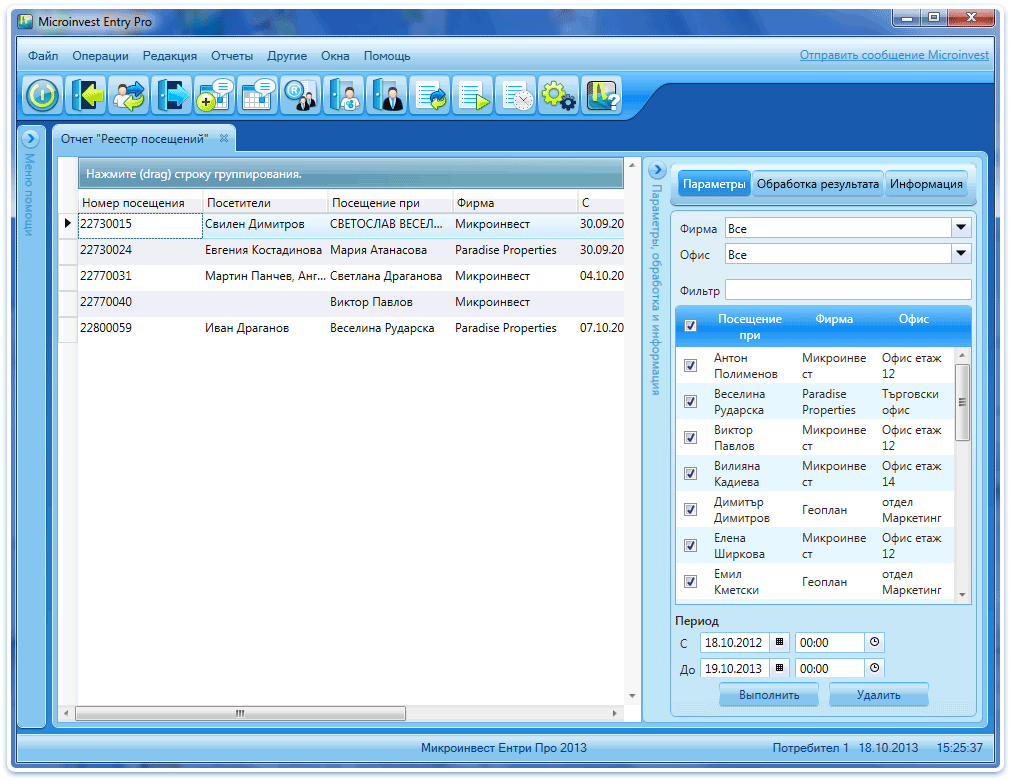Uncheck the Виктор Павлов checkbox in the filter list
1011x781 pixels.
click(x=690, y=438)
